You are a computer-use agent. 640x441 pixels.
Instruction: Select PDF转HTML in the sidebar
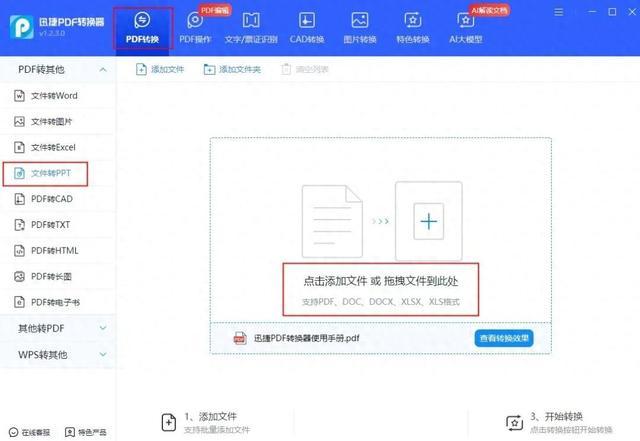click(57, 250)
